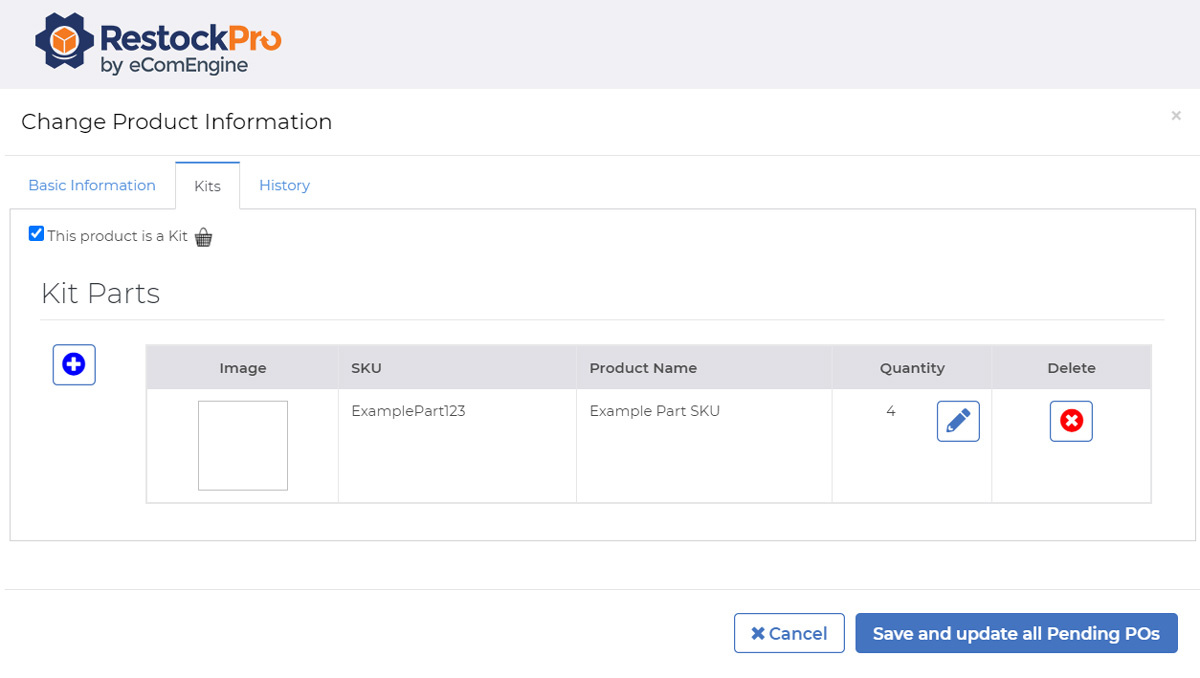Click the kit basket icon
1200x678 pixels.
point(204,237)
